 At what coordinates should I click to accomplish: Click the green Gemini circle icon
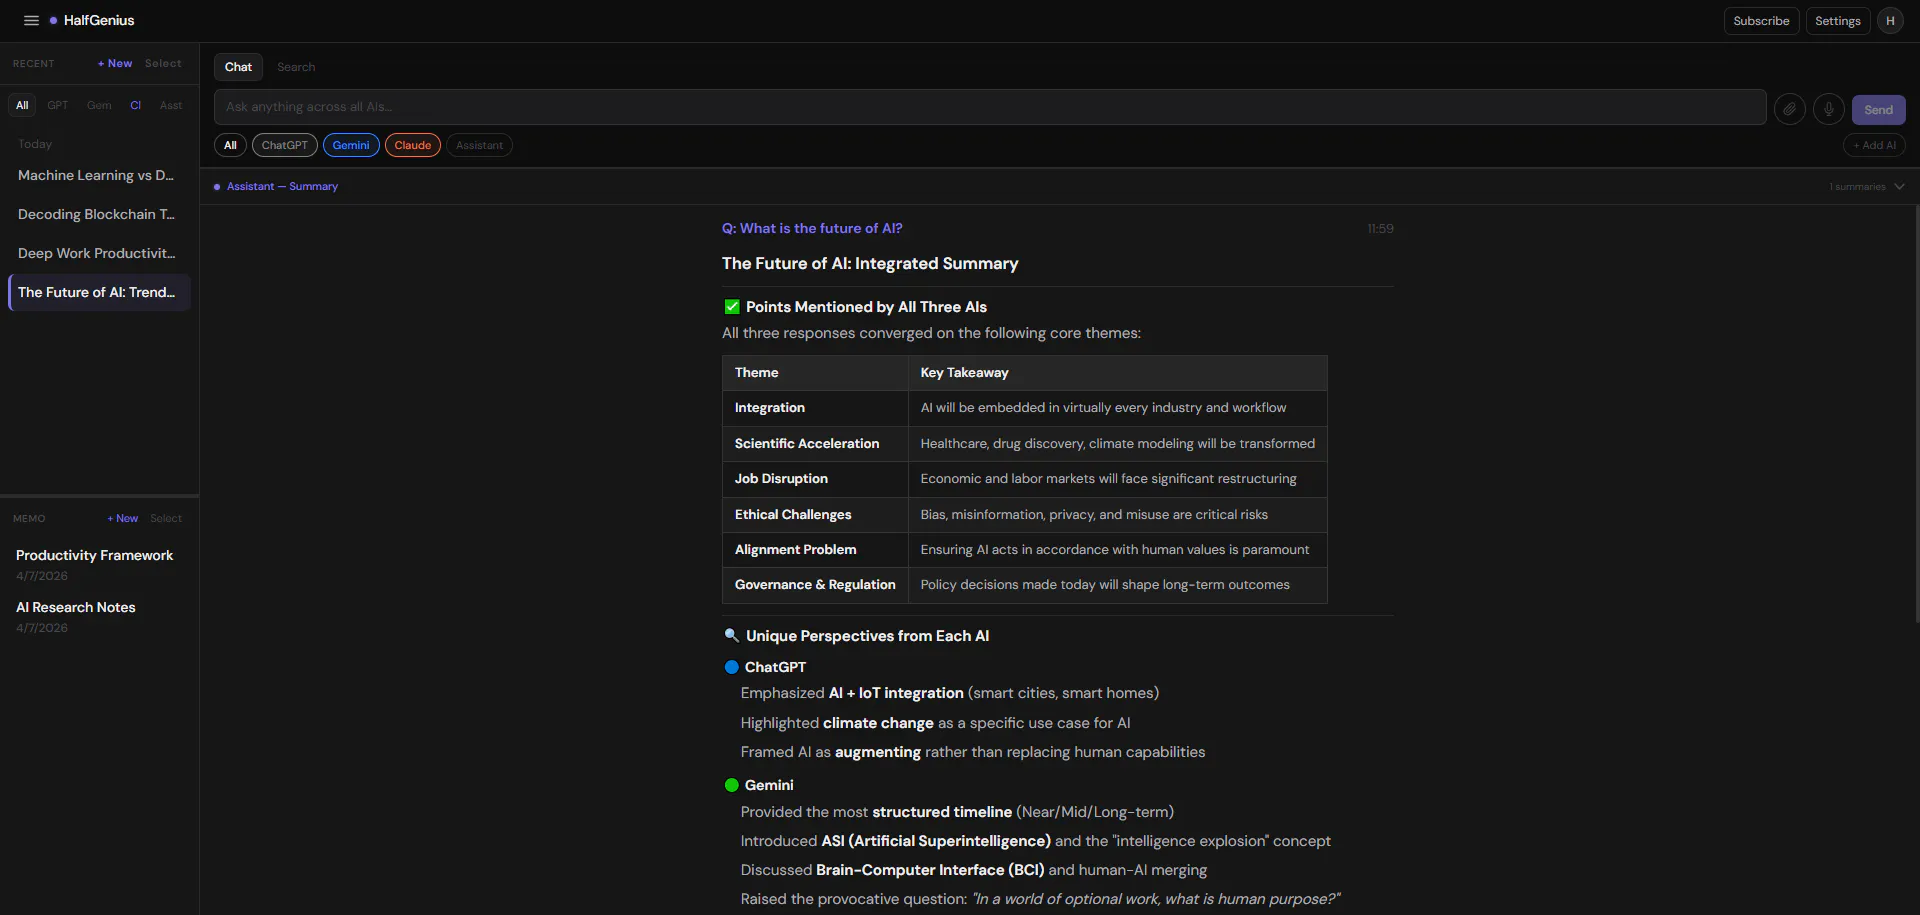(732, 785)
